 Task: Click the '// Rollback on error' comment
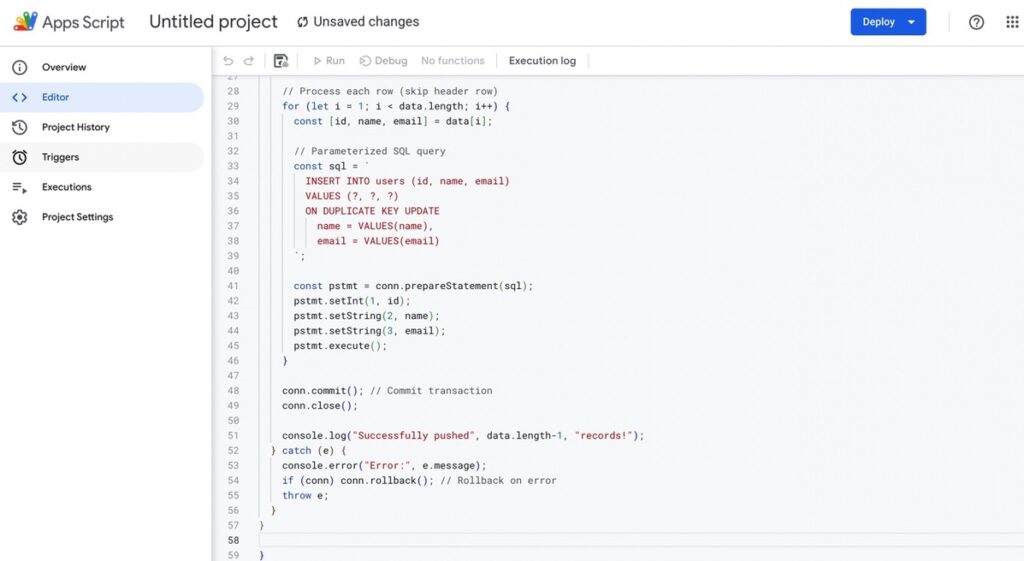(498, 481)
